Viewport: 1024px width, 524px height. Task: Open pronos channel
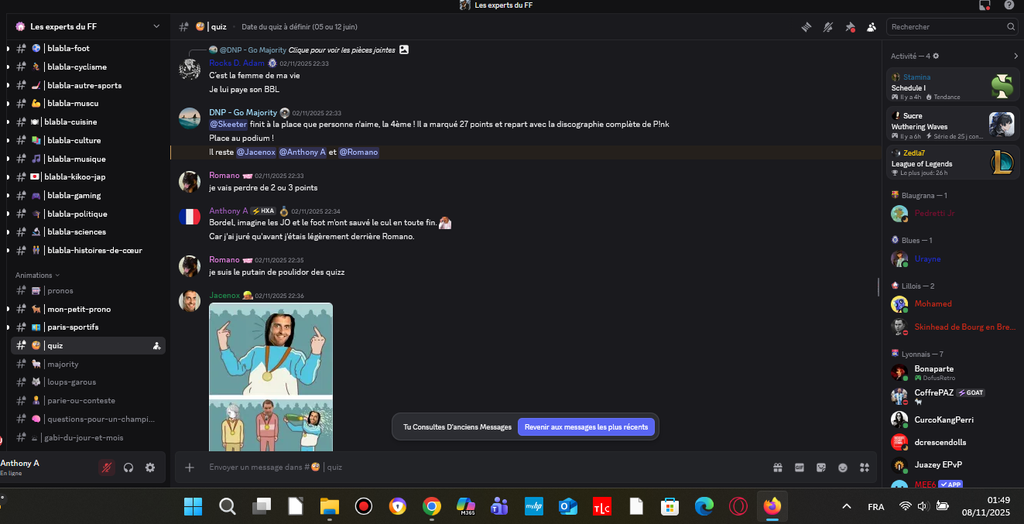point(88,290)
